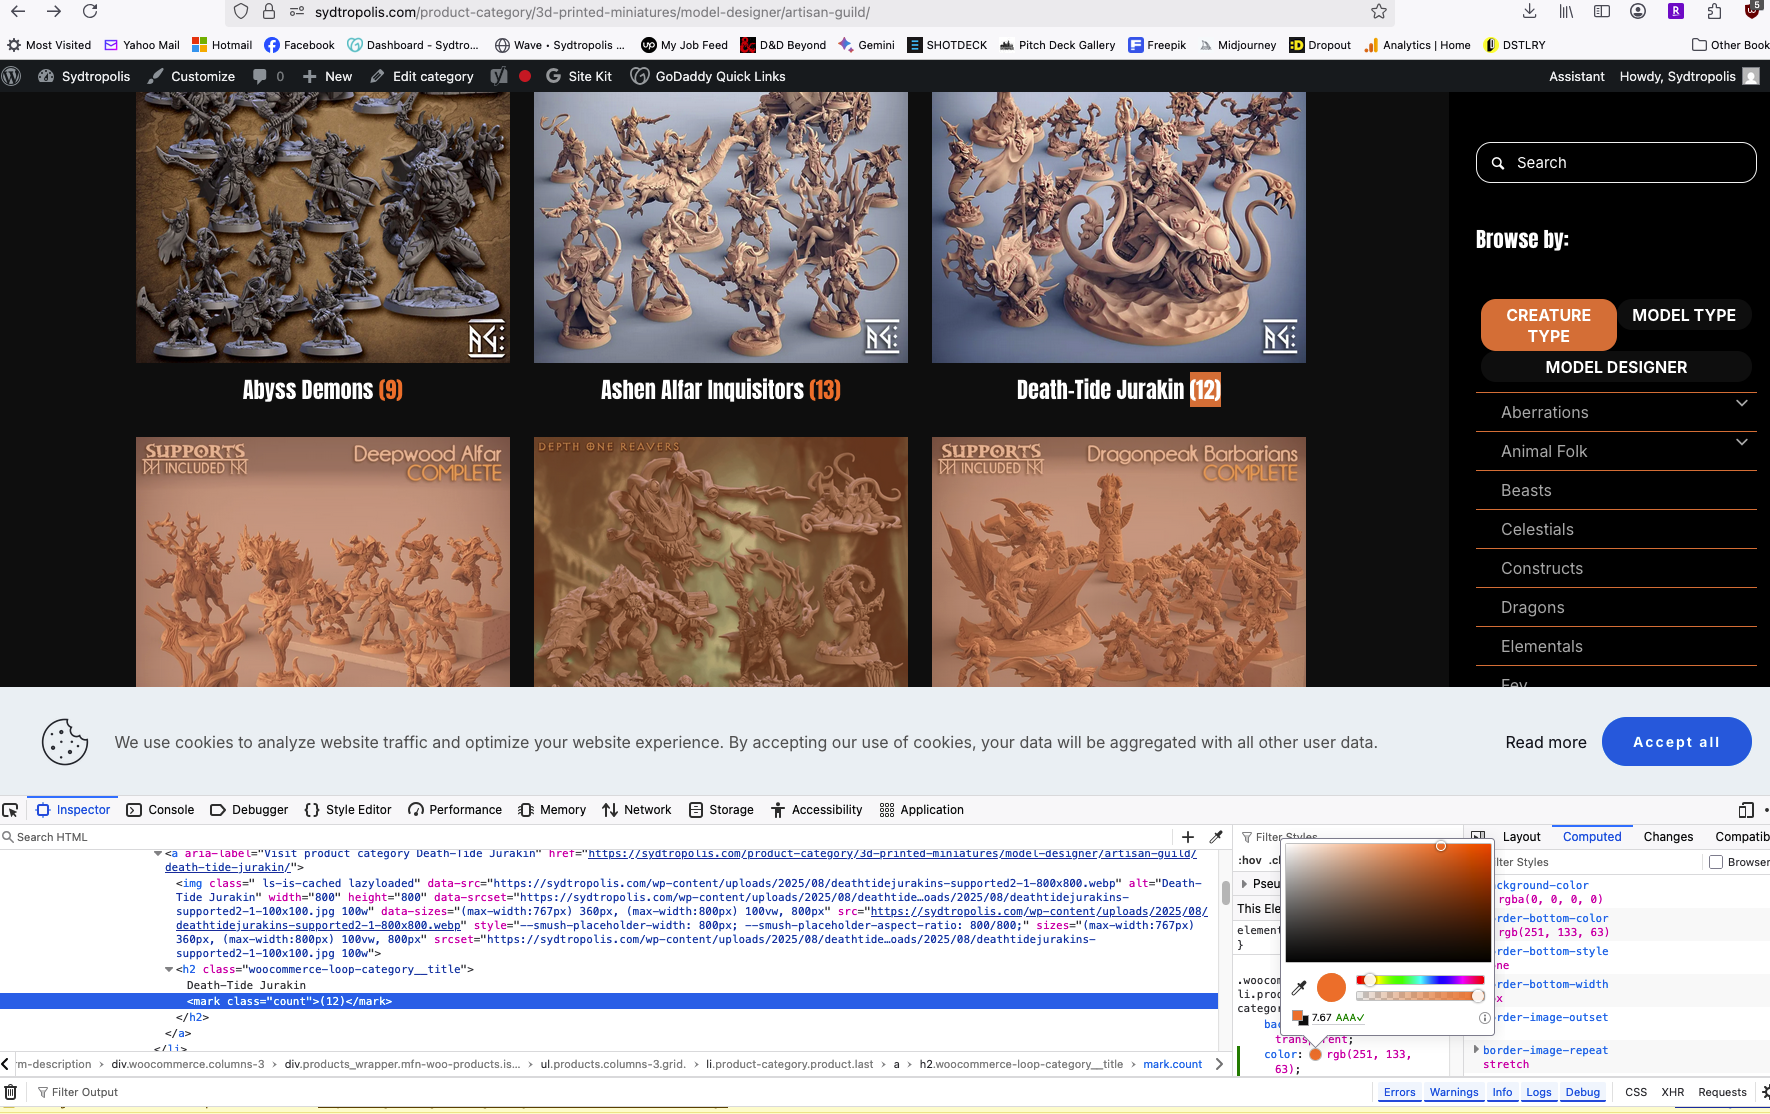
Task: Open the Layout tab in sidebar
Action: click(x=1521, y=837)
